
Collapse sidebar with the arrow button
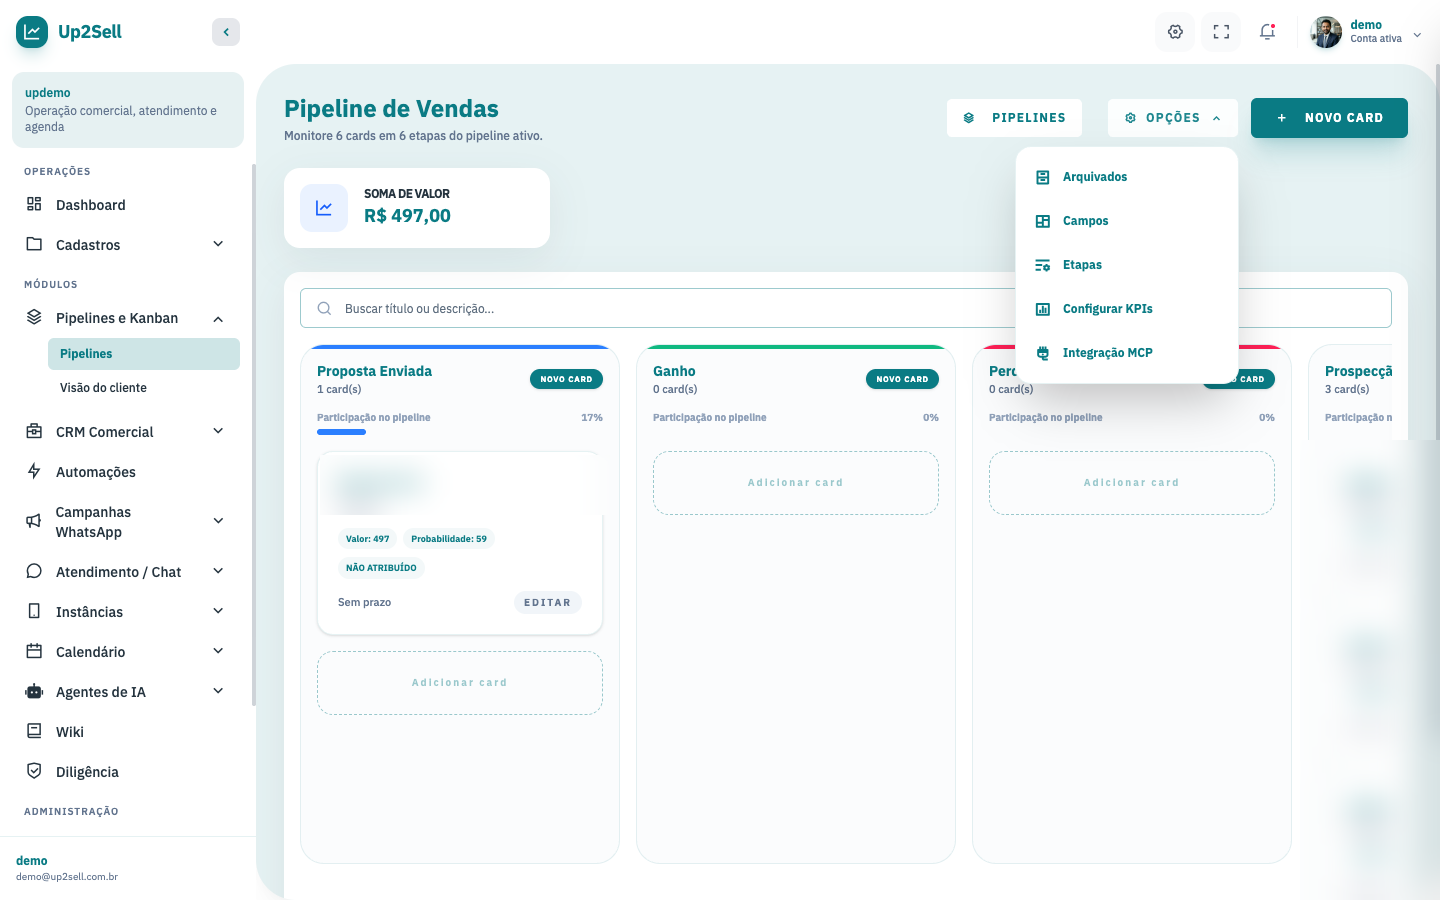click(226, 32)
